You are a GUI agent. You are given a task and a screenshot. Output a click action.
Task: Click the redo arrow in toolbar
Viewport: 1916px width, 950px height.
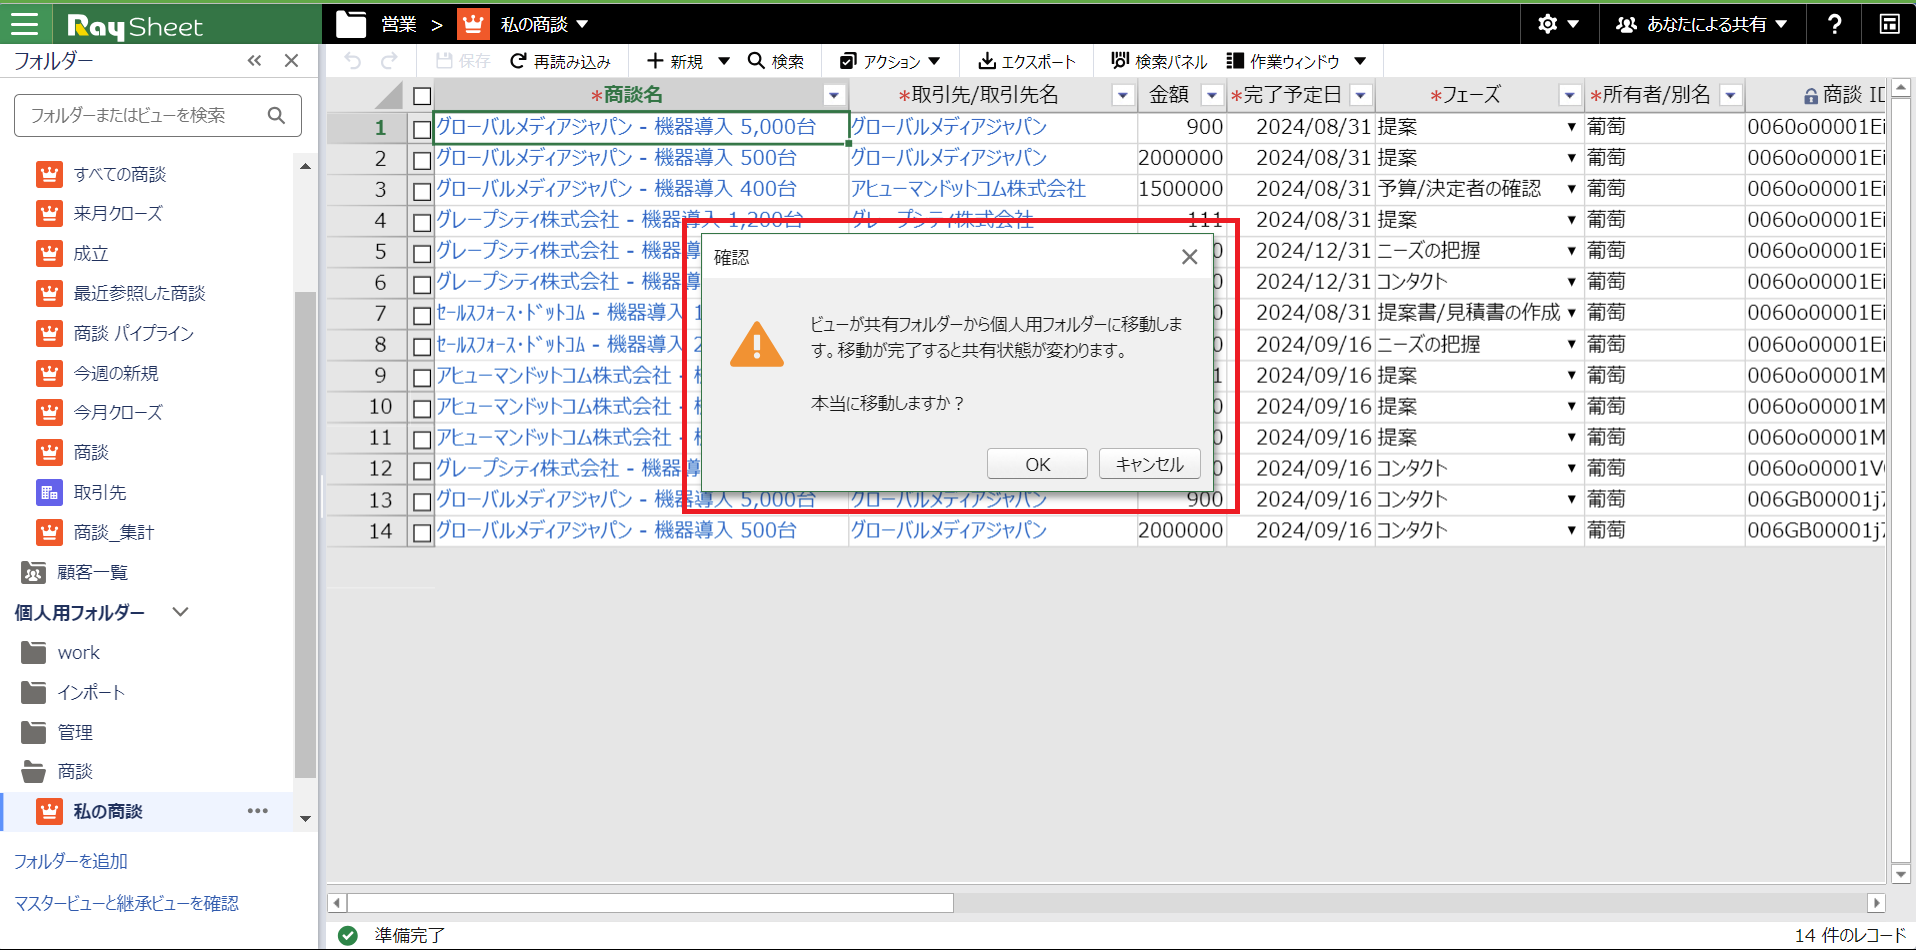tap(389, 61)
